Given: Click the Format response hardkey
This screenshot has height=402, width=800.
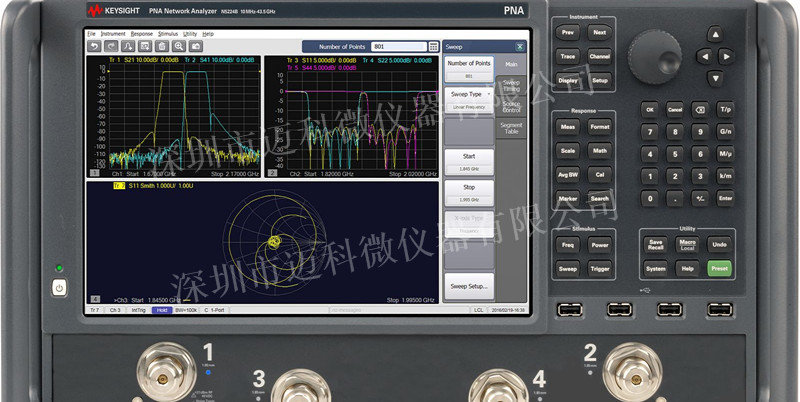Looking at the screenshot, I should click(x=599, y=127).
